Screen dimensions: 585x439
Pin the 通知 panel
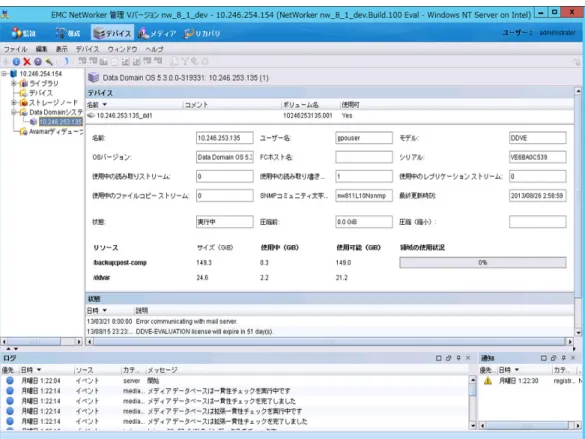click(x=564, y=358)
